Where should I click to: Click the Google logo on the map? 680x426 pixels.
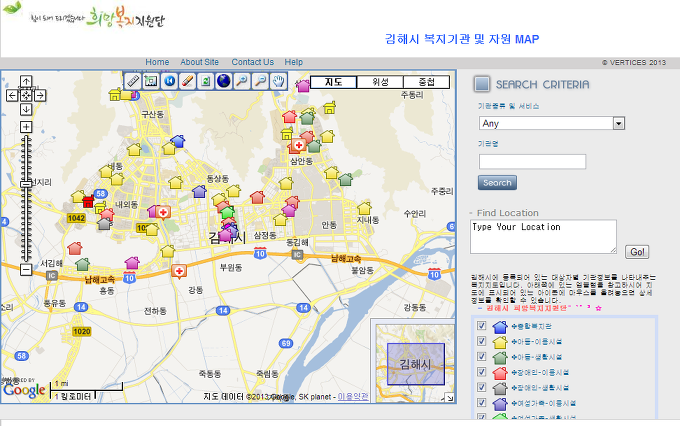pyautogui.click(x=24, y=391)
